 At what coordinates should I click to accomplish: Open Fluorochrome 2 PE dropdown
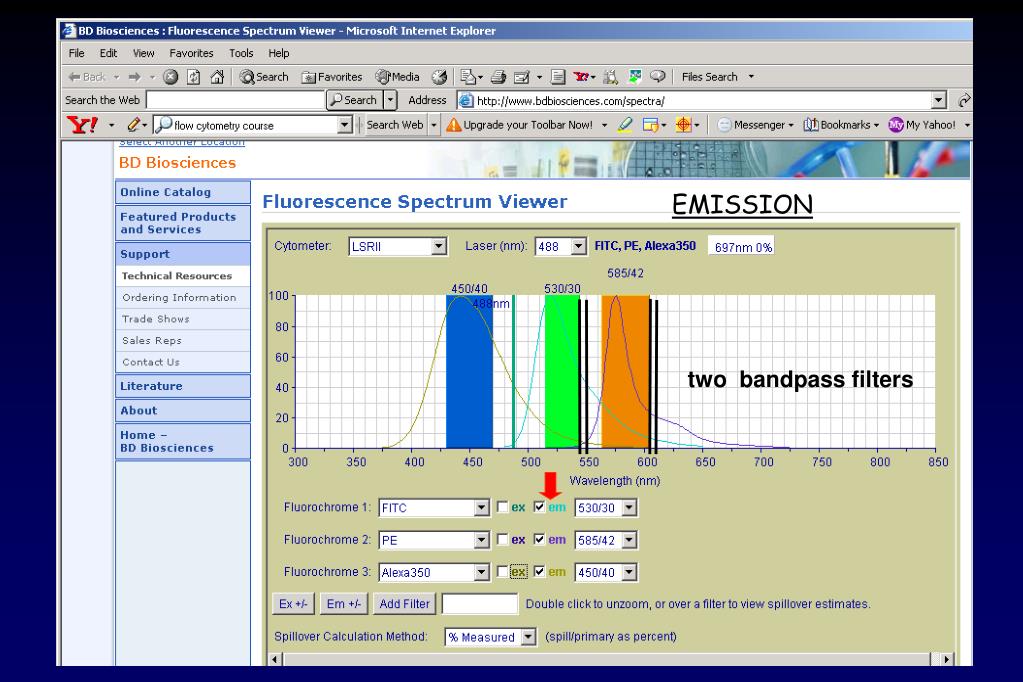pos(434,540)
